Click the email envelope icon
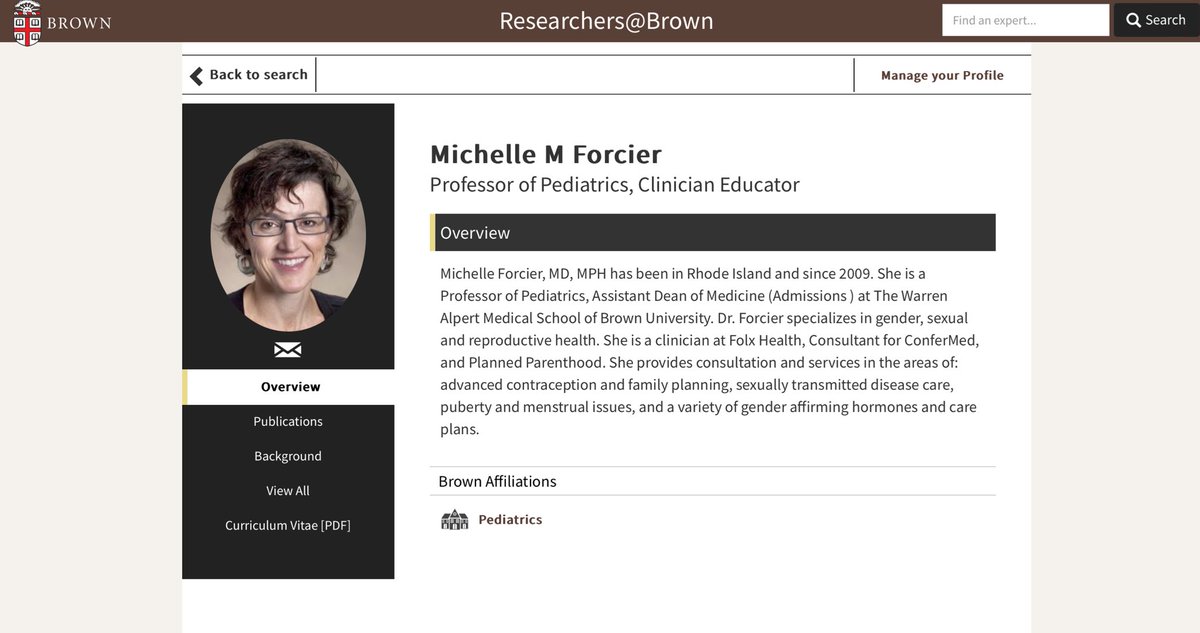This screenshot has height=633, width=1200. pyautogui.click(x=288, y=349)
